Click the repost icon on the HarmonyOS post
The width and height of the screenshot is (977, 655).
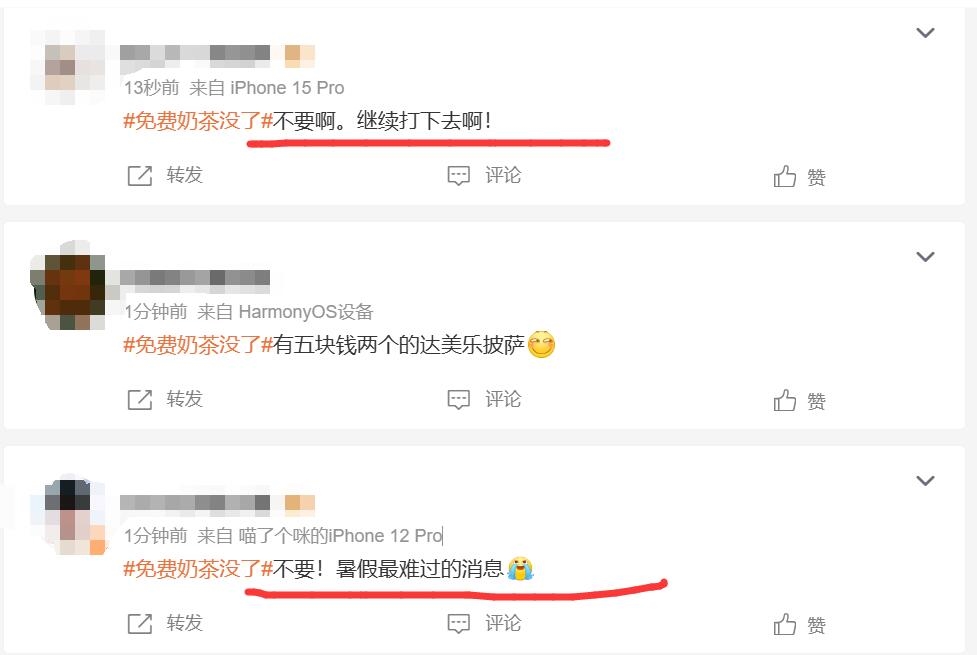tap(140, 399)
